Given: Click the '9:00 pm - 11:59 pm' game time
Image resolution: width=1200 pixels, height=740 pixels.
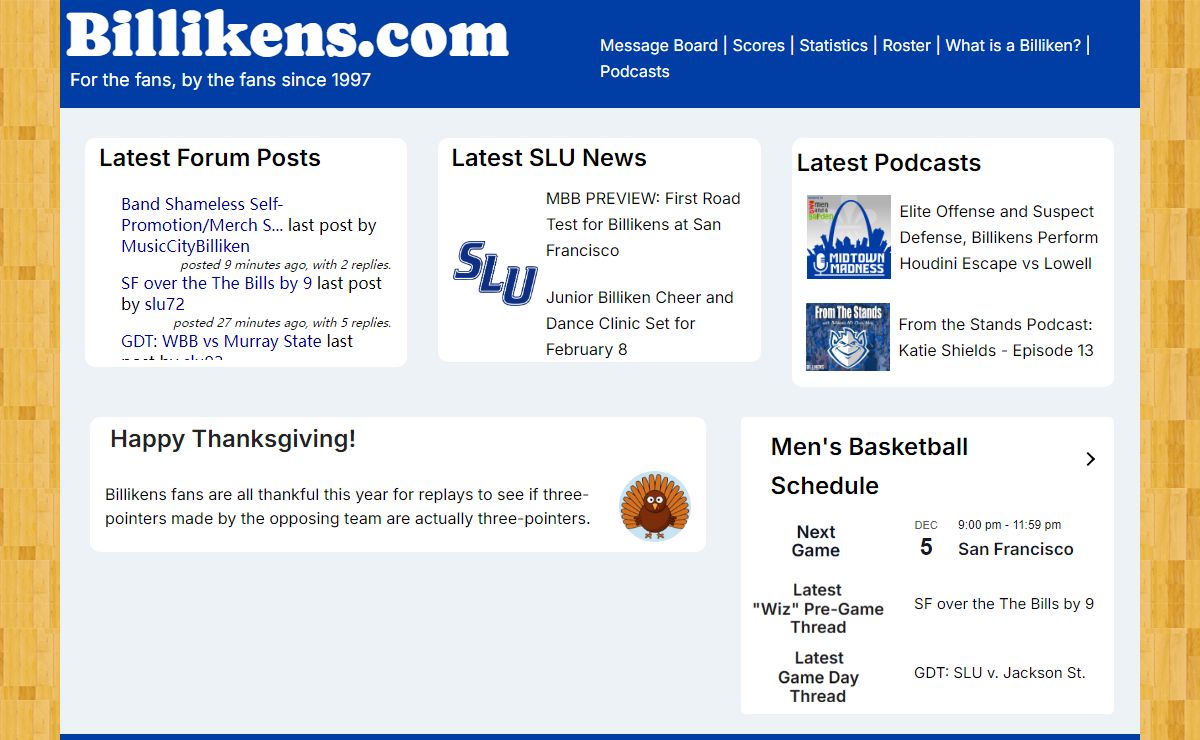Looking at the screenshot, I should tap(1009, 525).
